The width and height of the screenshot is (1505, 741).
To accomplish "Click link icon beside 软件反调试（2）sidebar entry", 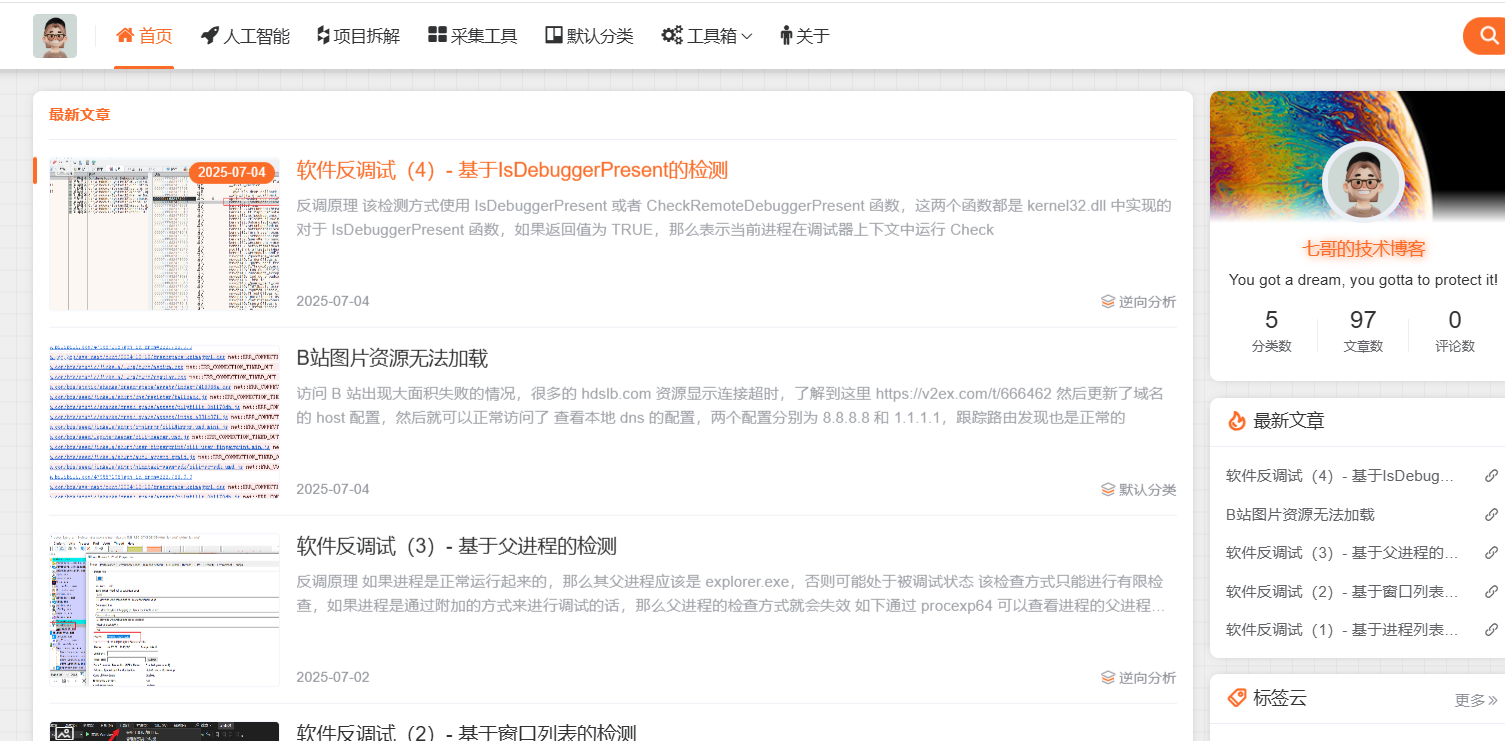I will coord(1491,592).
